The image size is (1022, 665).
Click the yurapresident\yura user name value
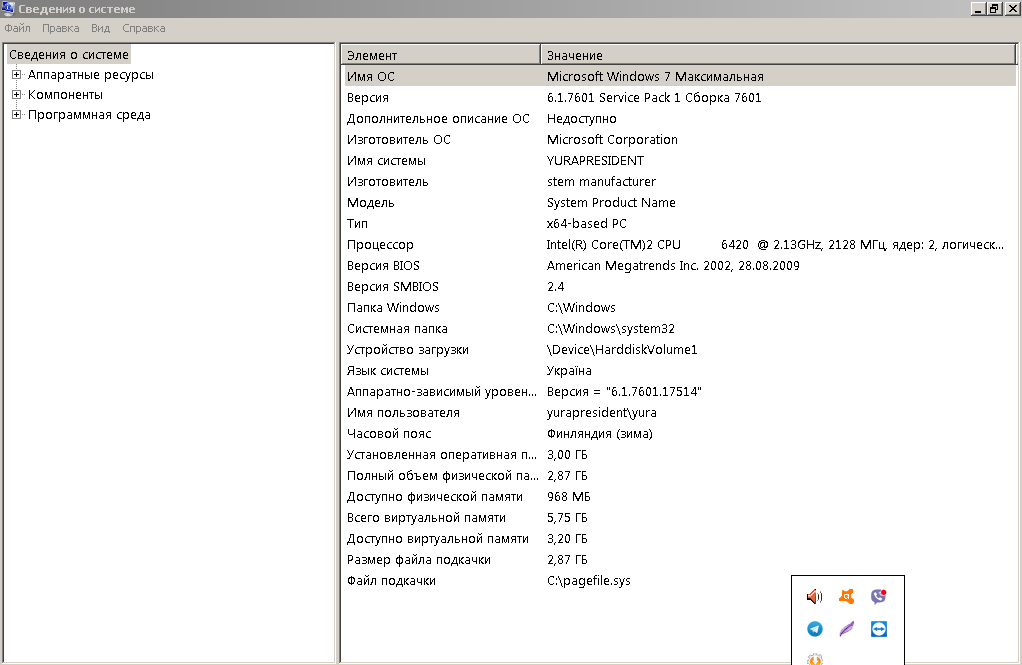(x=602, y=413)
